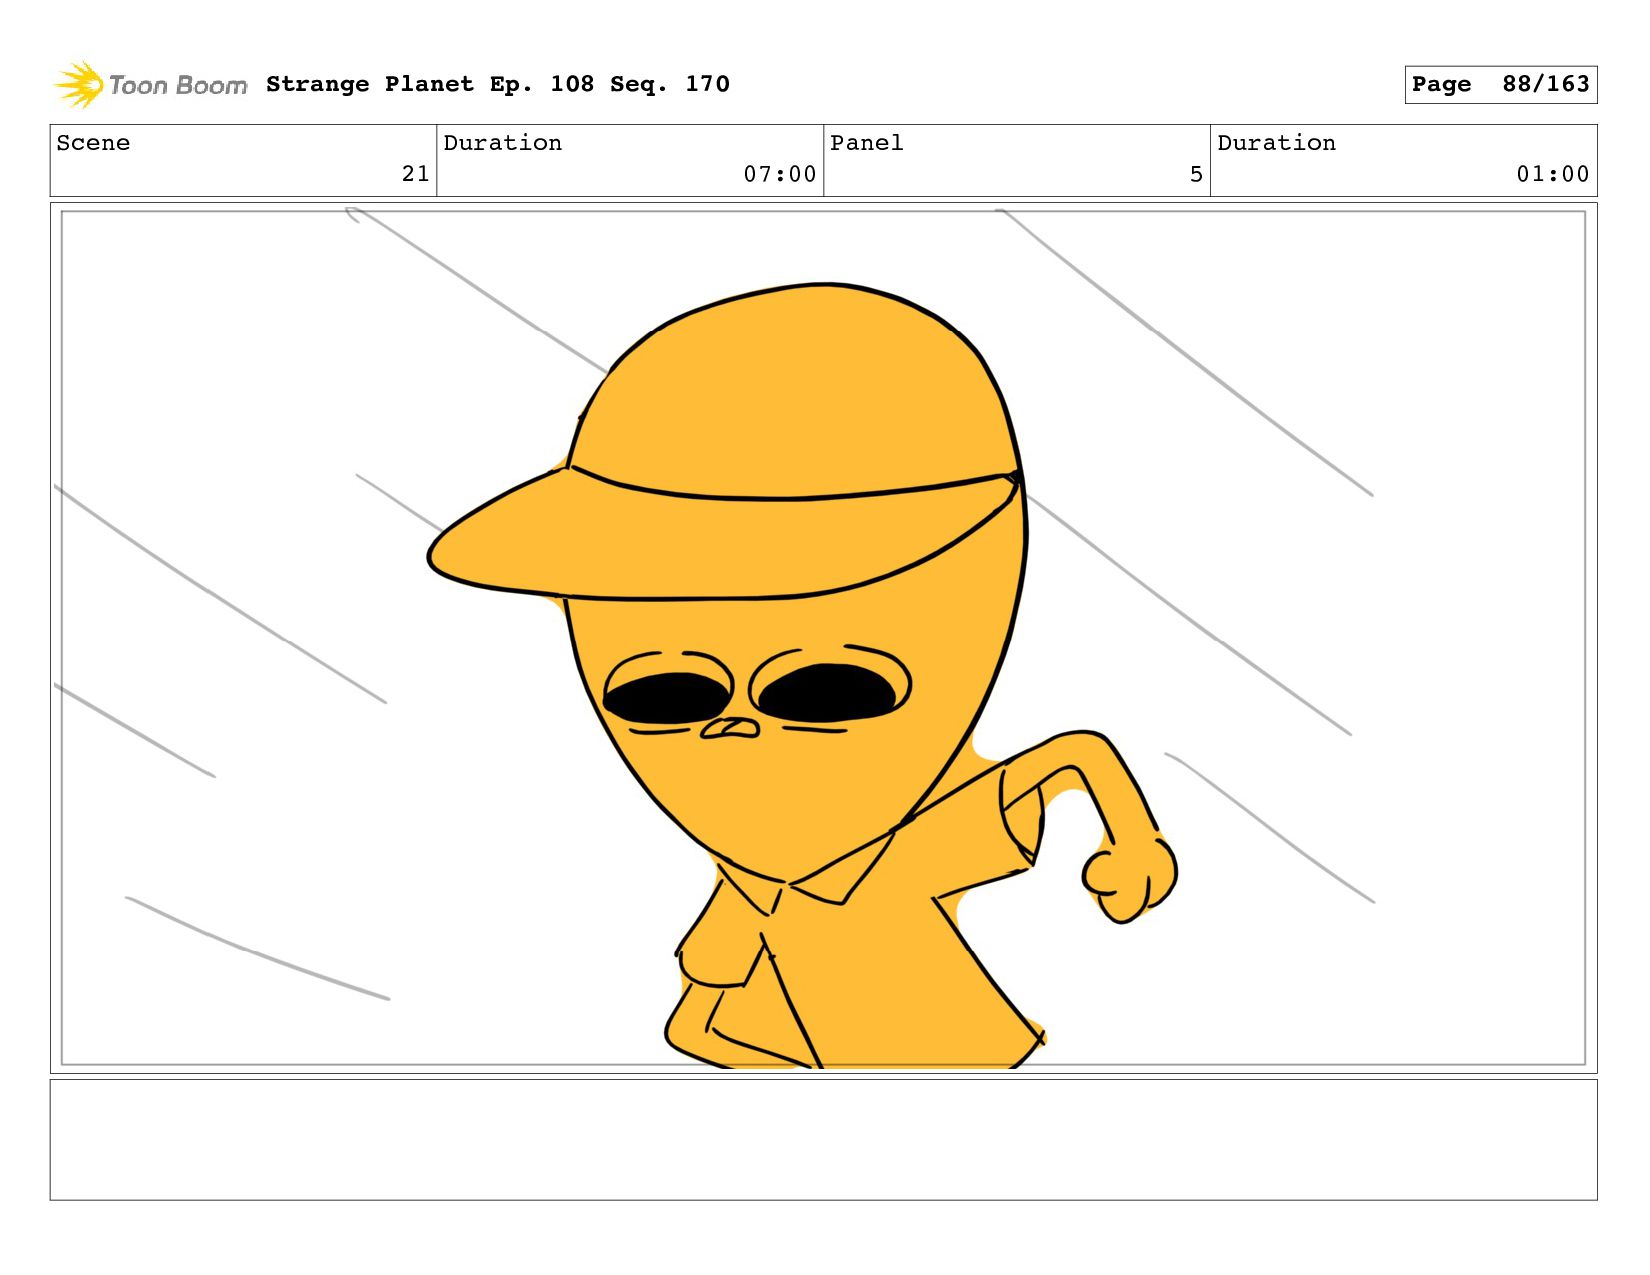Click the character's small nose
This screenshot has height=1275, width=1650.
[x=730, y=728]
